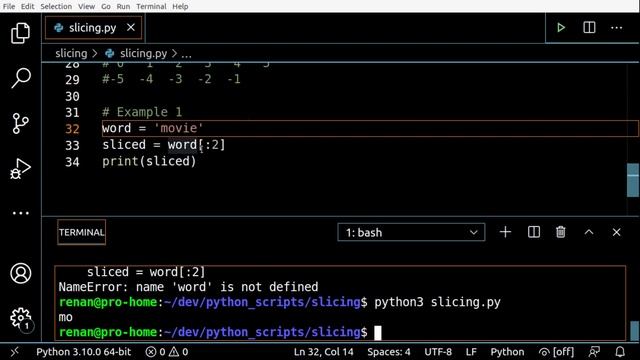The image size is (640, 360).
Task: Open the More Actions ellipsis in the editor title bar
Action: click(616, 28)
